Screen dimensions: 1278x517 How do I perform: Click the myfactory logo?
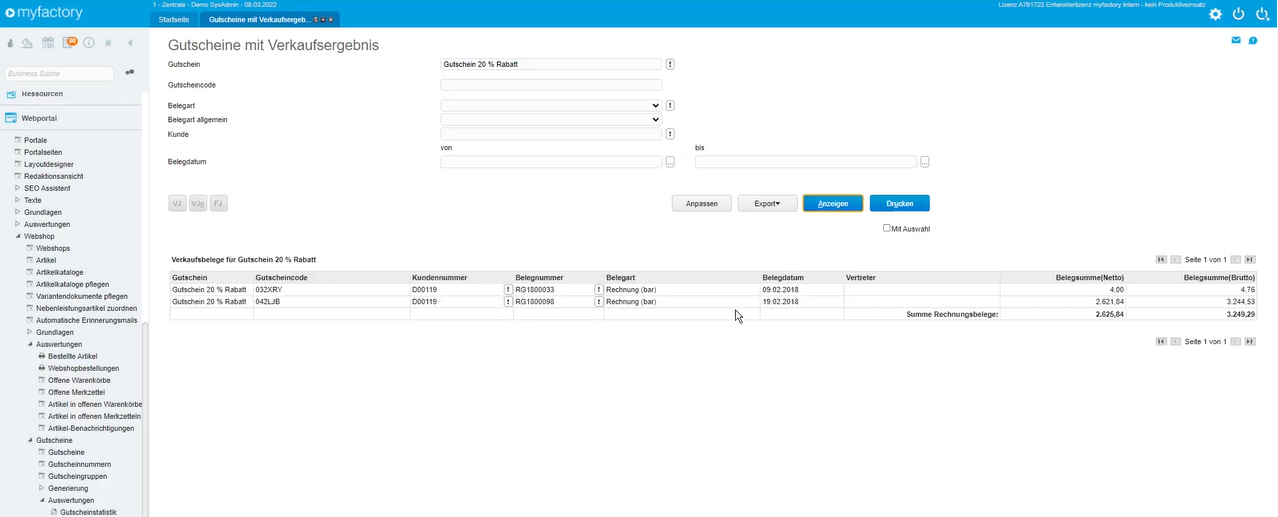click(44, 13)
